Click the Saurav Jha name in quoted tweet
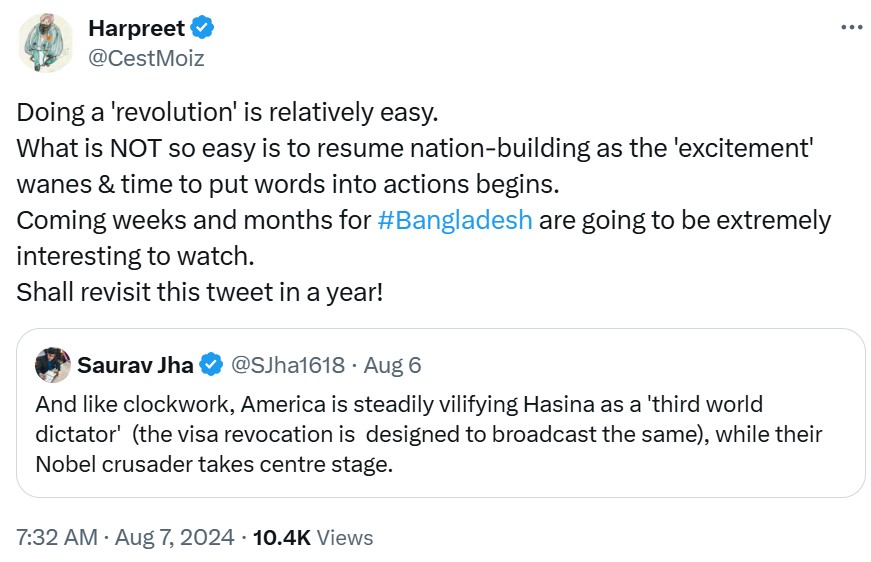871x562 pixels. (136, 365)
